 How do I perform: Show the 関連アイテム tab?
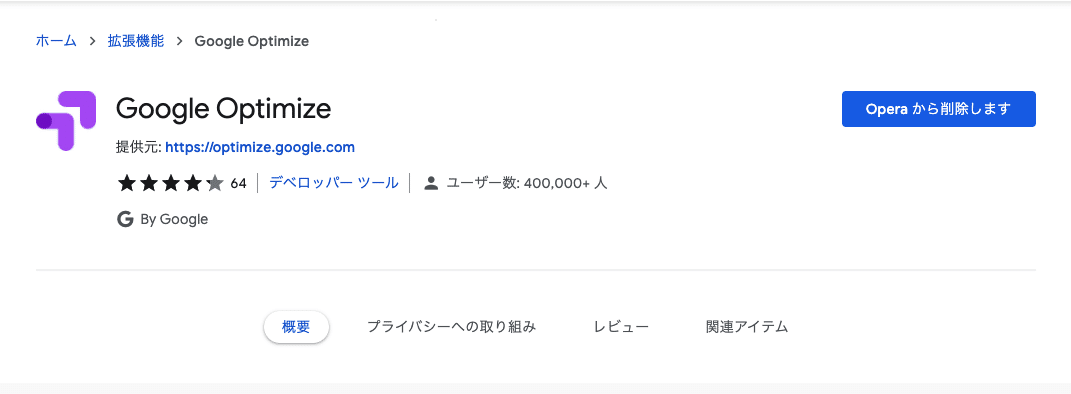pyautogui.click(x=747, y=327)
